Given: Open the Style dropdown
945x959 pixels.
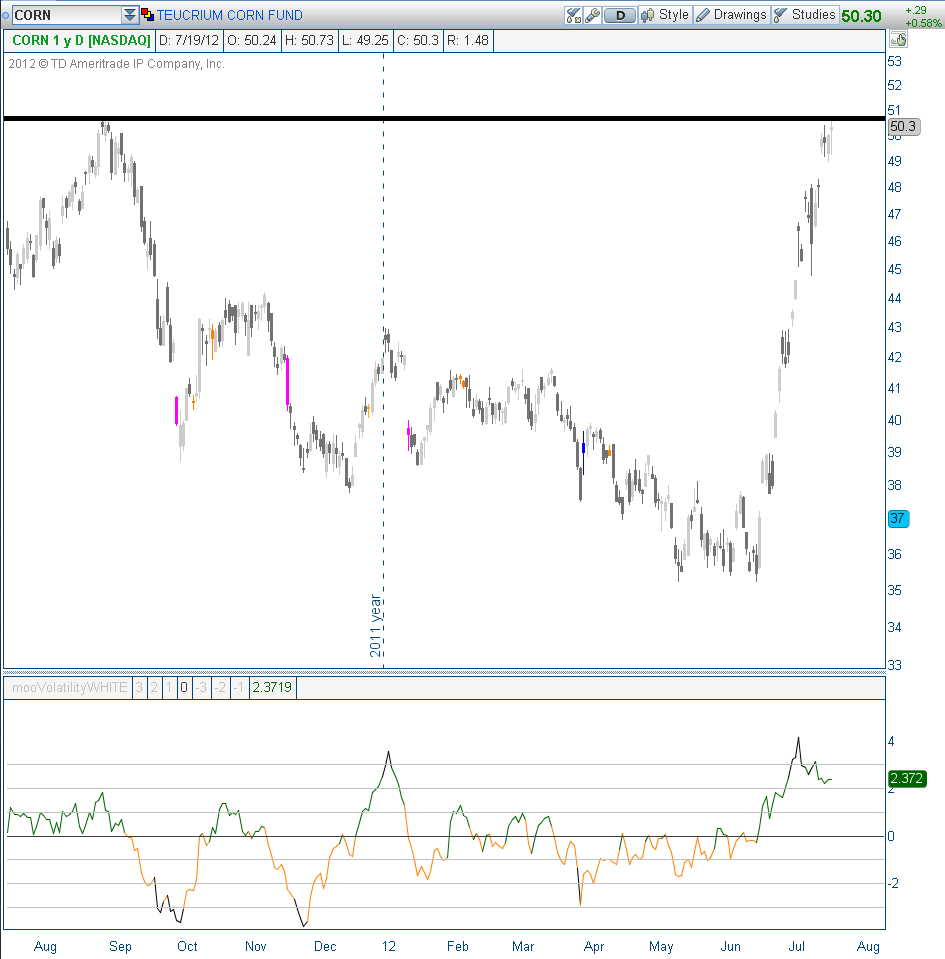Looking at the screenshot, I should click(673, 15).
